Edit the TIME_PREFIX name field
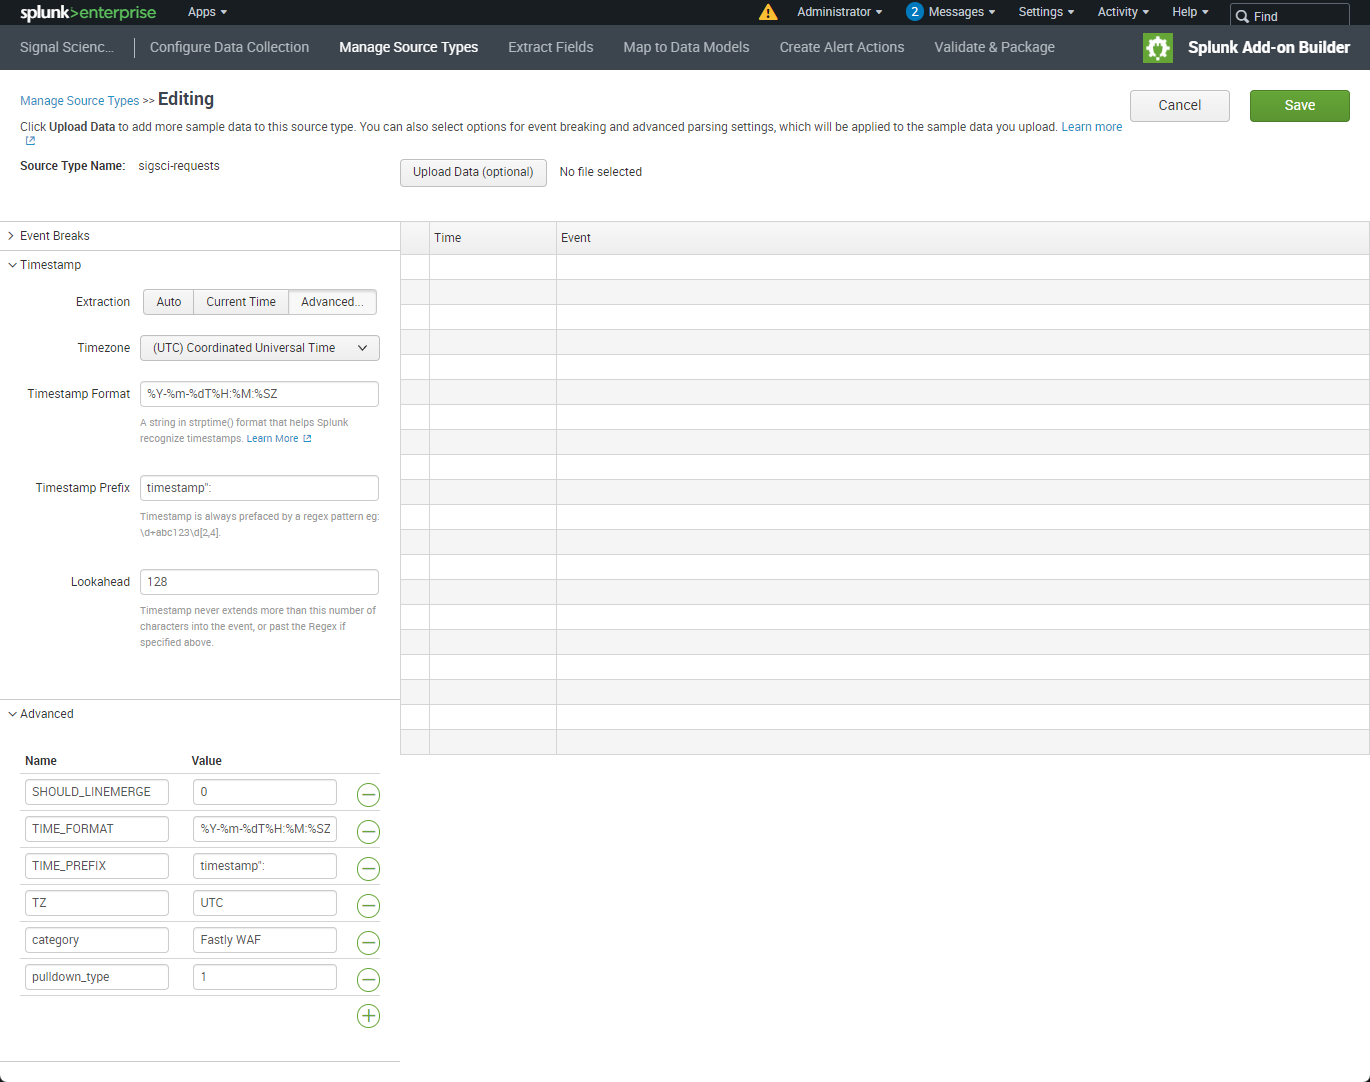The width and height of the screenshot is (1370, 1082). click(97, 866)
